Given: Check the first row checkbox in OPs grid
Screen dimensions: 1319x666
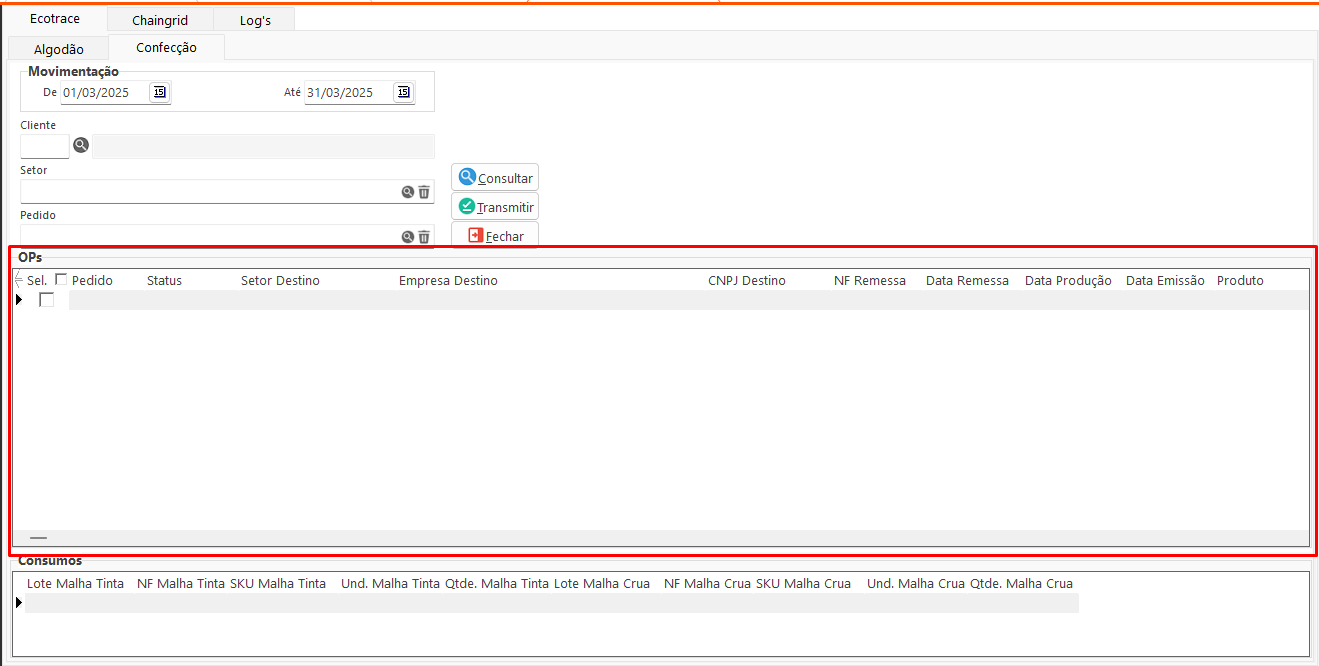Looking at the screenshot, I should [46, 300].
